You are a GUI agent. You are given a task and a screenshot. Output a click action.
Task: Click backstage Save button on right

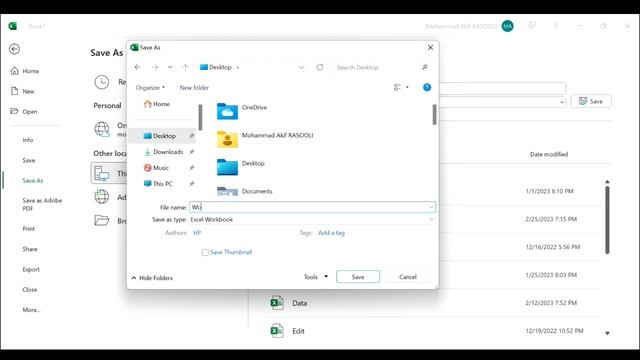[591, 101]
